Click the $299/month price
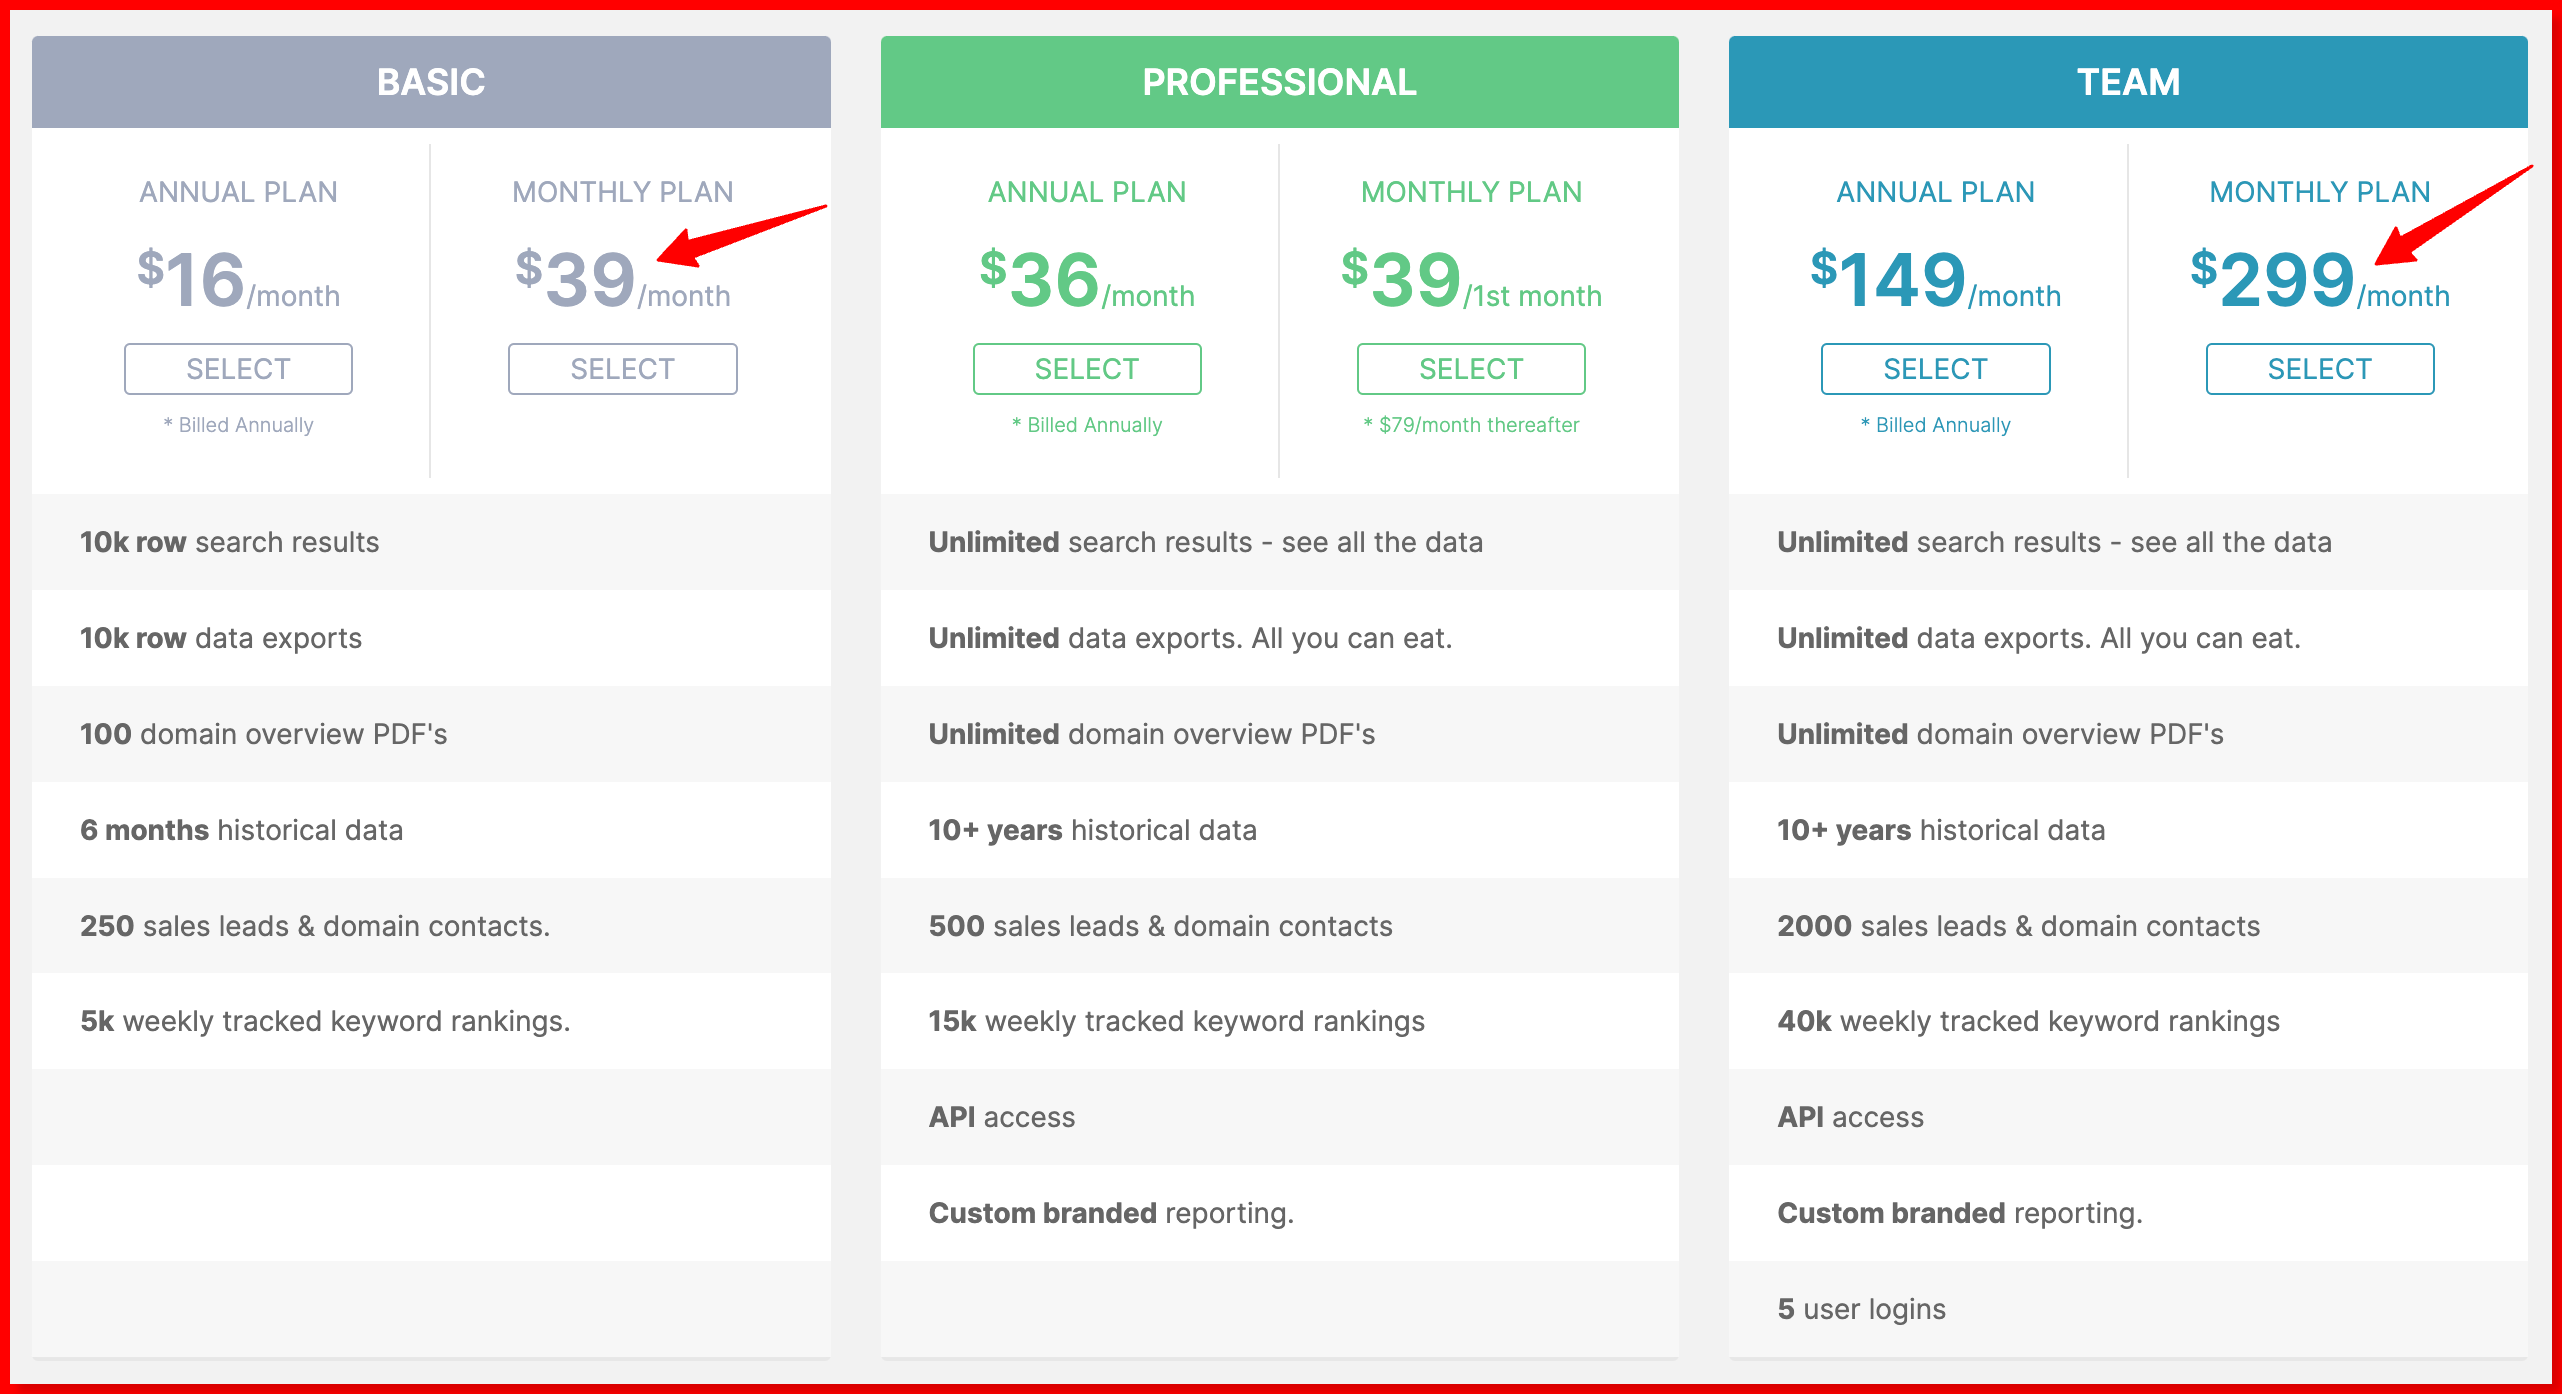This screenshot has width=2562, height=1394. pyautogui.click(x=2320, y=279)
